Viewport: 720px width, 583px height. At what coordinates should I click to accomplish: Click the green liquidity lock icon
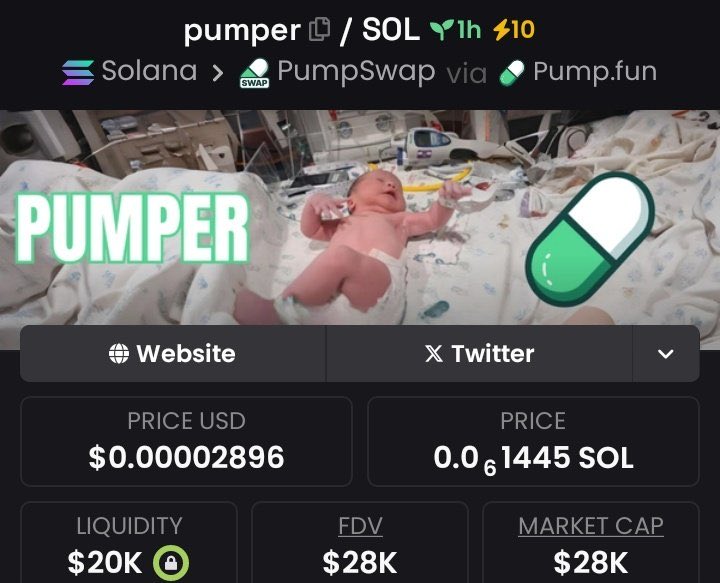(171, 563)
